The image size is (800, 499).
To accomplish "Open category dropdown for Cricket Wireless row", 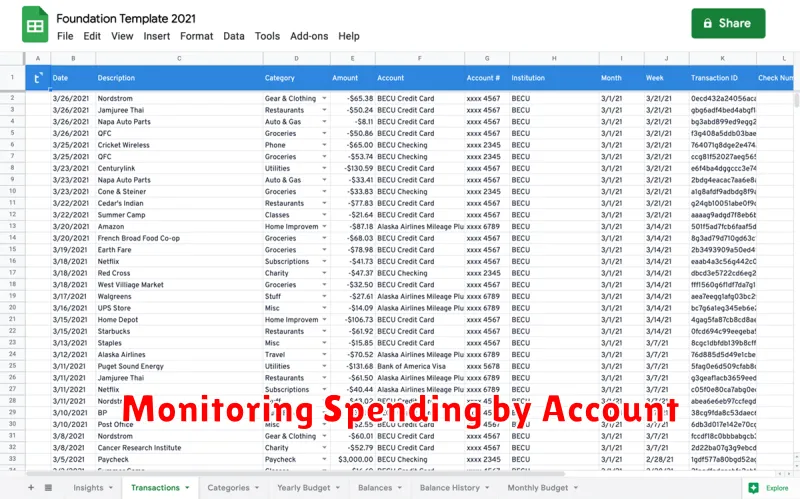I will tap(324, 145).
